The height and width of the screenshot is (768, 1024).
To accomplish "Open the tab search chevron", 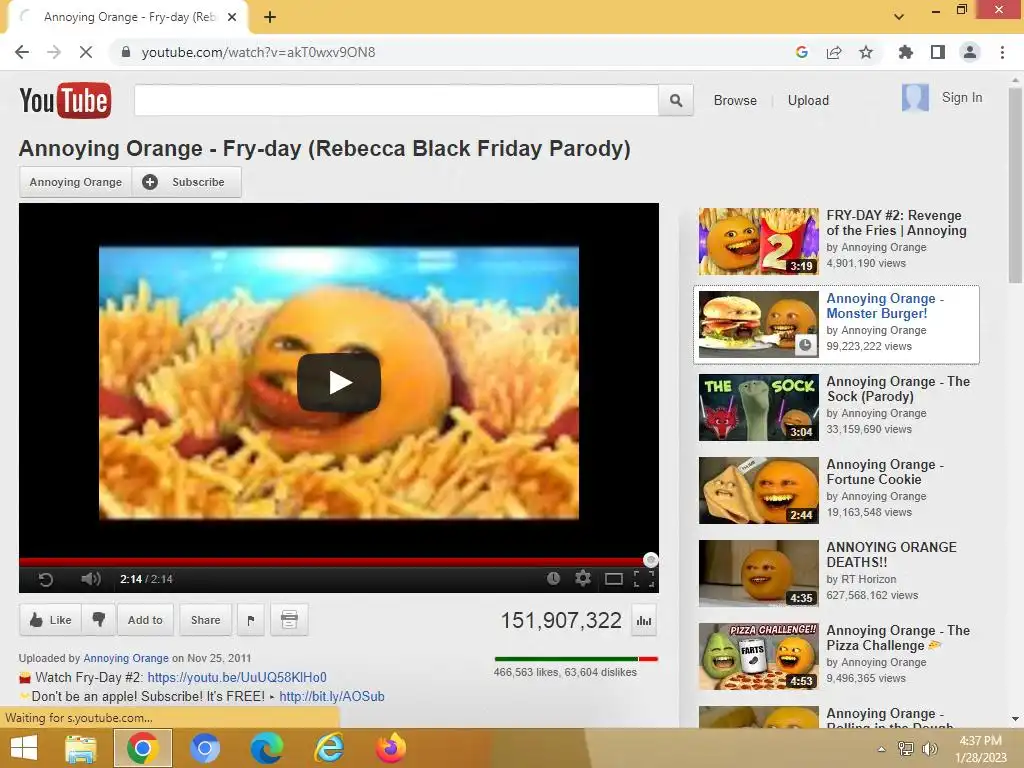I will tap(899, 17).
